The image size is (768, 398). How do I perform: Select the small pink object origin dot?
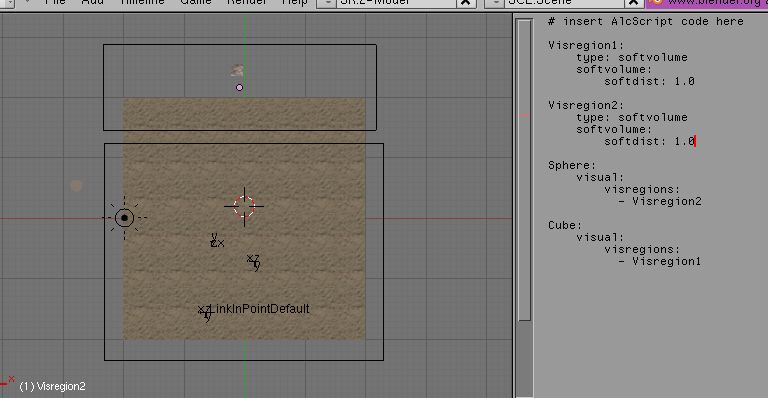[239, 88]
